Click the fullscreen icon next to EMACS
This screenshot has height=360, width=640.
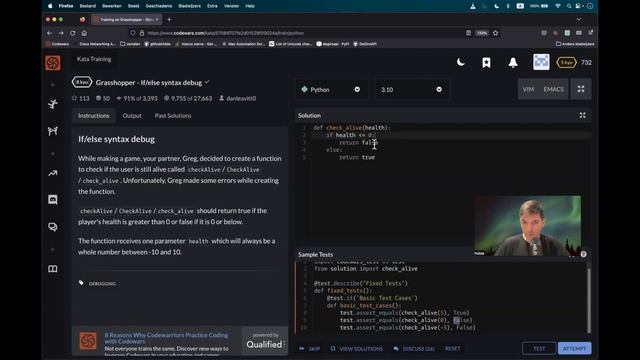(581, 89)
